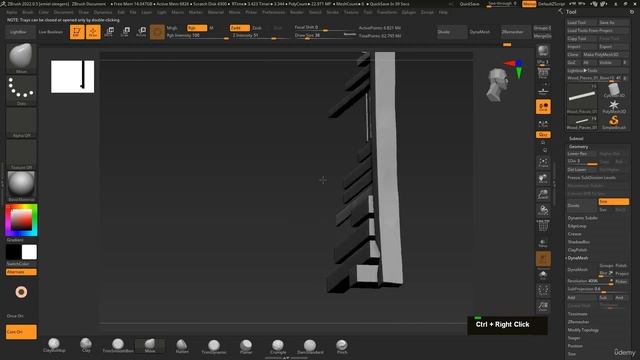Click Save As in Tool panel
Viewport: 640px width, 360px height.
point(613,23)
